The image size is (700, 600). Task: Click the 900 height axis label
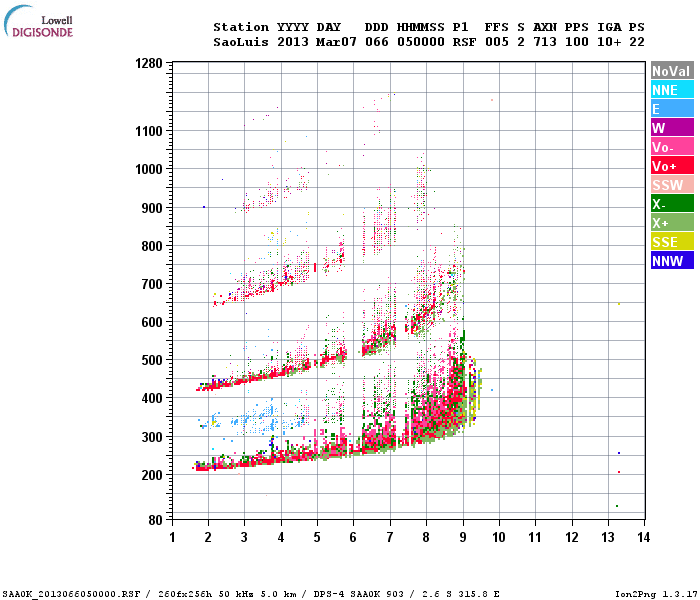tap(152, 208)
